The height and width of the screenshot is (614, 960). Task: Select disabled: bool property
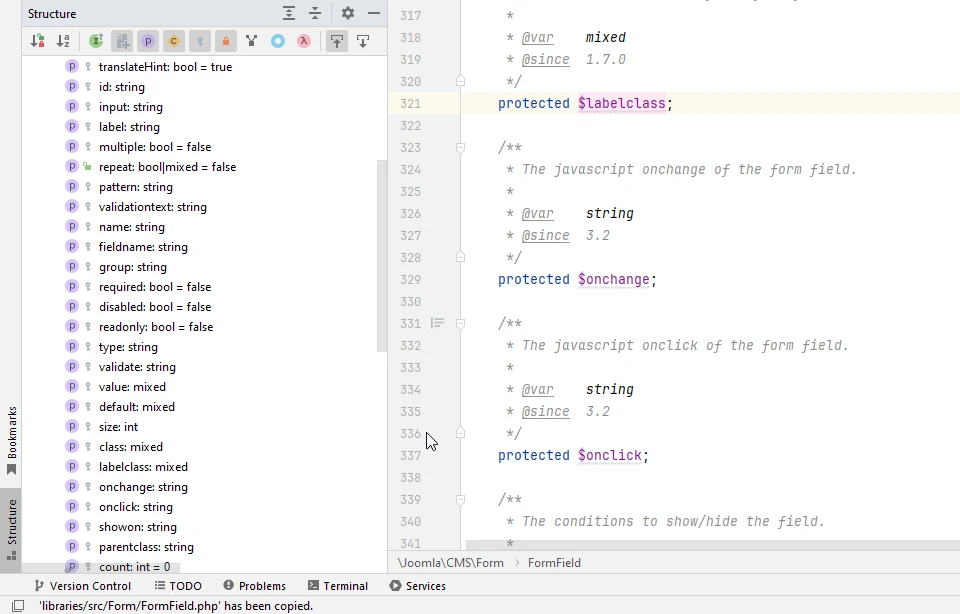coord(155,307)
